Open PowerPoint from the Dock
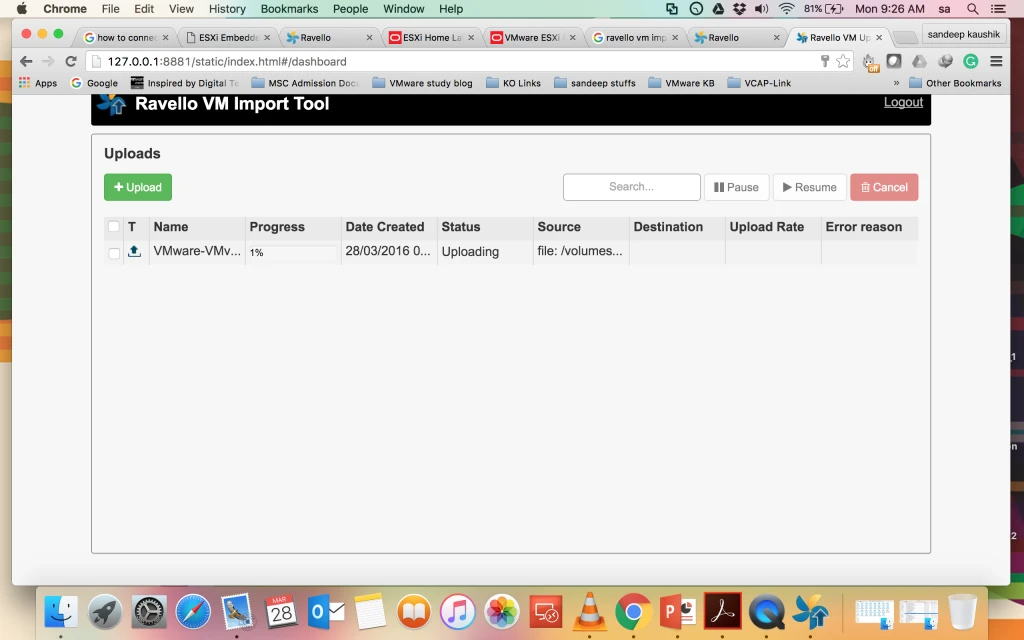This screenshot has height=640, width=1024. pyautogui.click(x=677, y=612)
